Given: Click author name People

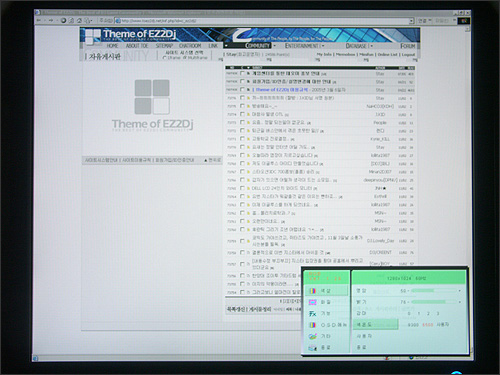Looking at the screenshot, I should click(380, 123).
